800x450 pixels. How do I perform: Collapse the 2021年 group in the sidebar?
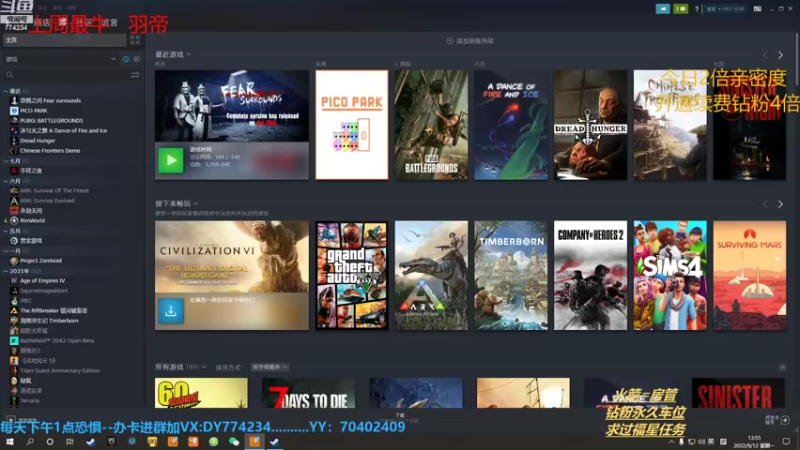pos(6,271)
